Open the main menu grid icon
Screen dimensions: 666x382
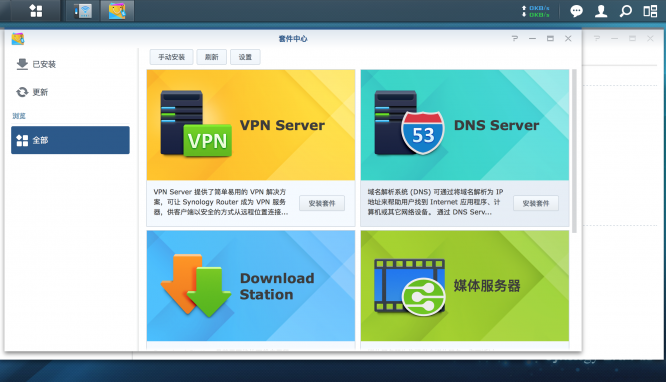click(36, 11)
